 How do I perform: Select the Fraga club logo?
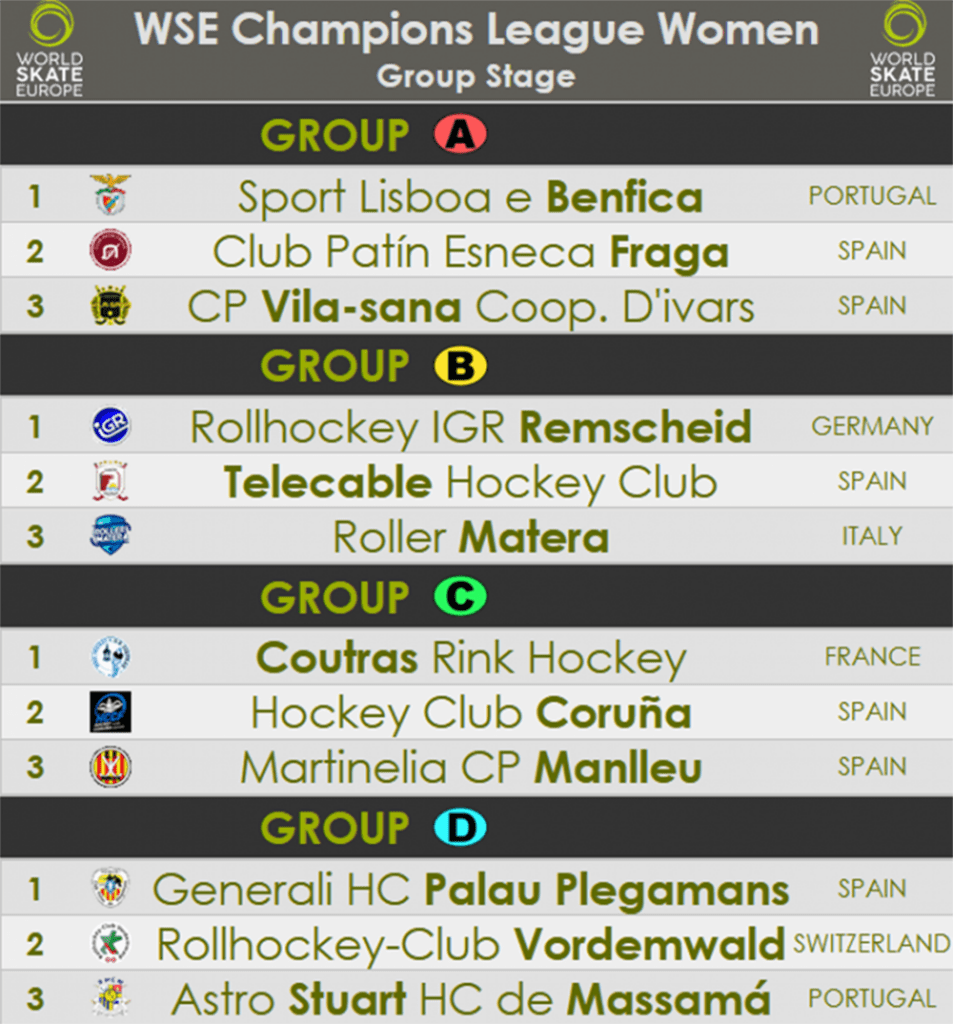coord(110,249)
